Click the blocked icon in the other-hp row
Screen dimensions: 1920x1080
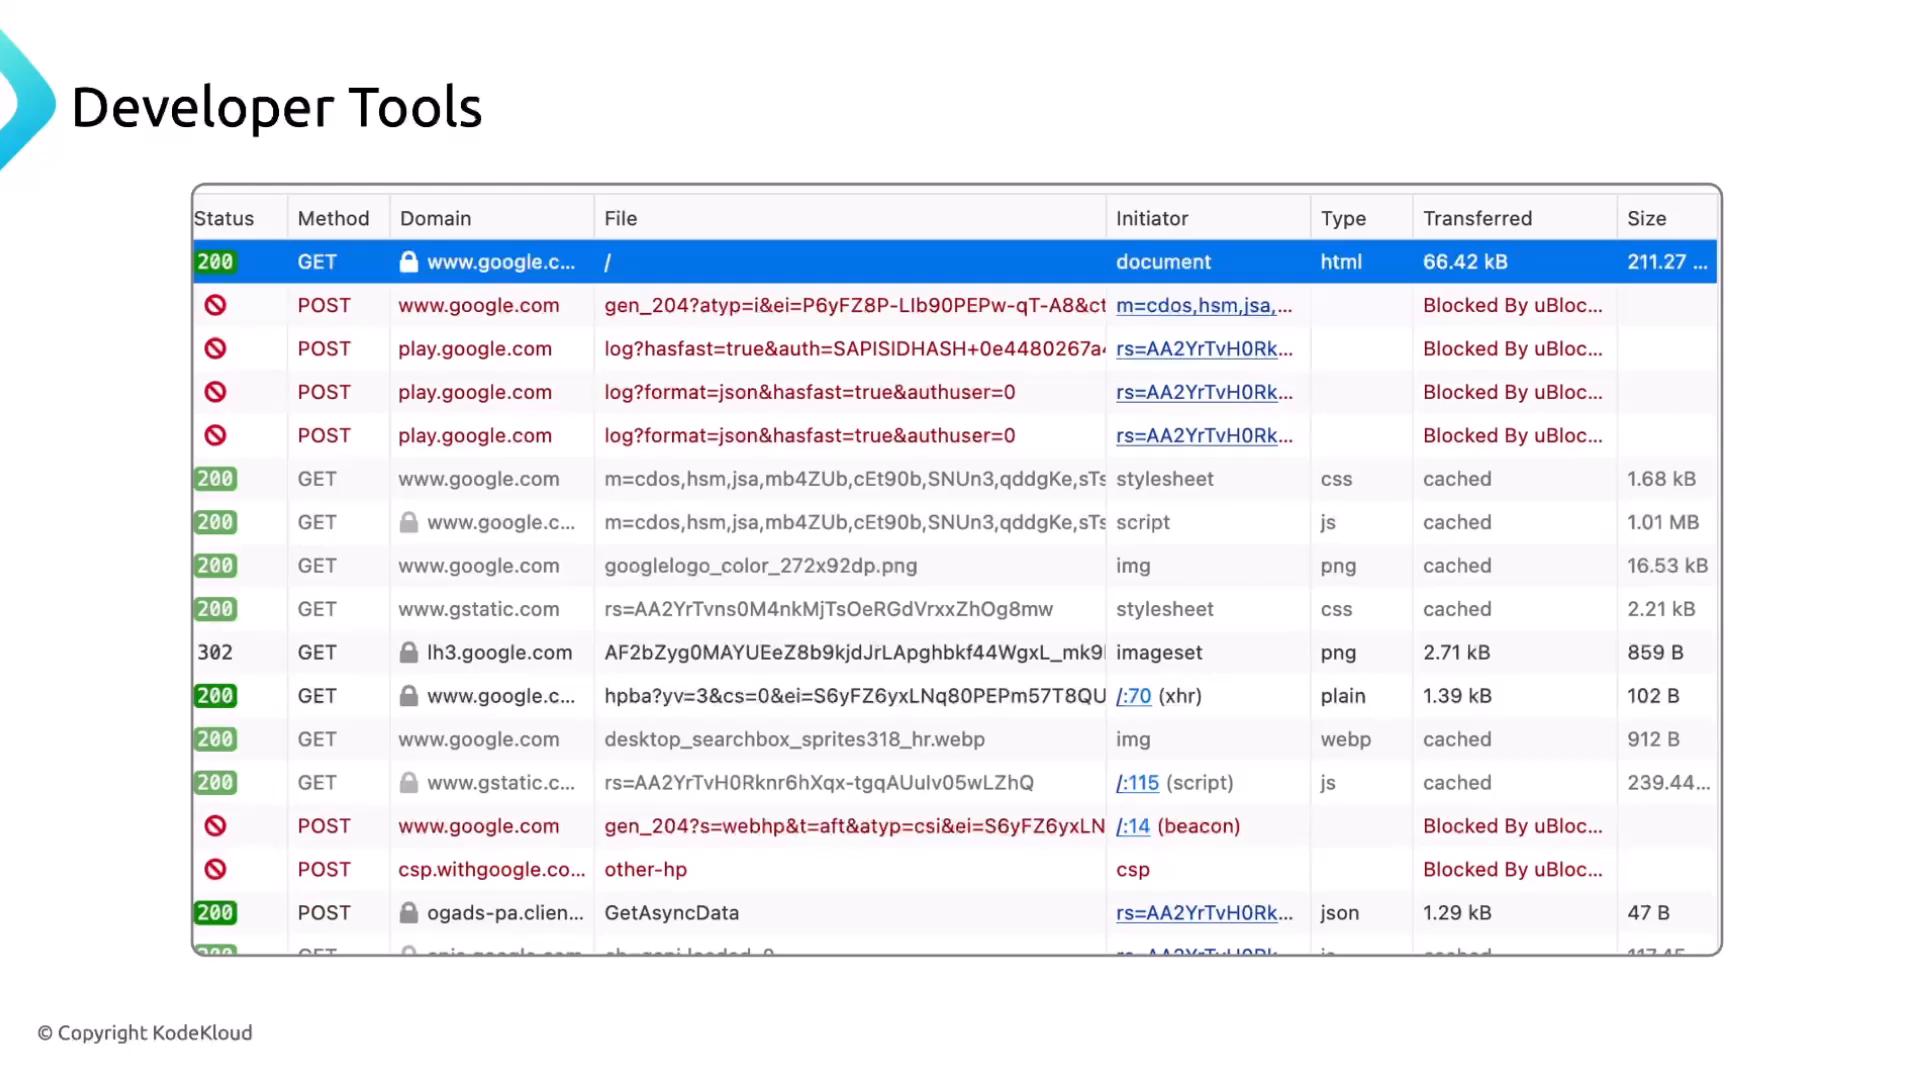point(215,869)
